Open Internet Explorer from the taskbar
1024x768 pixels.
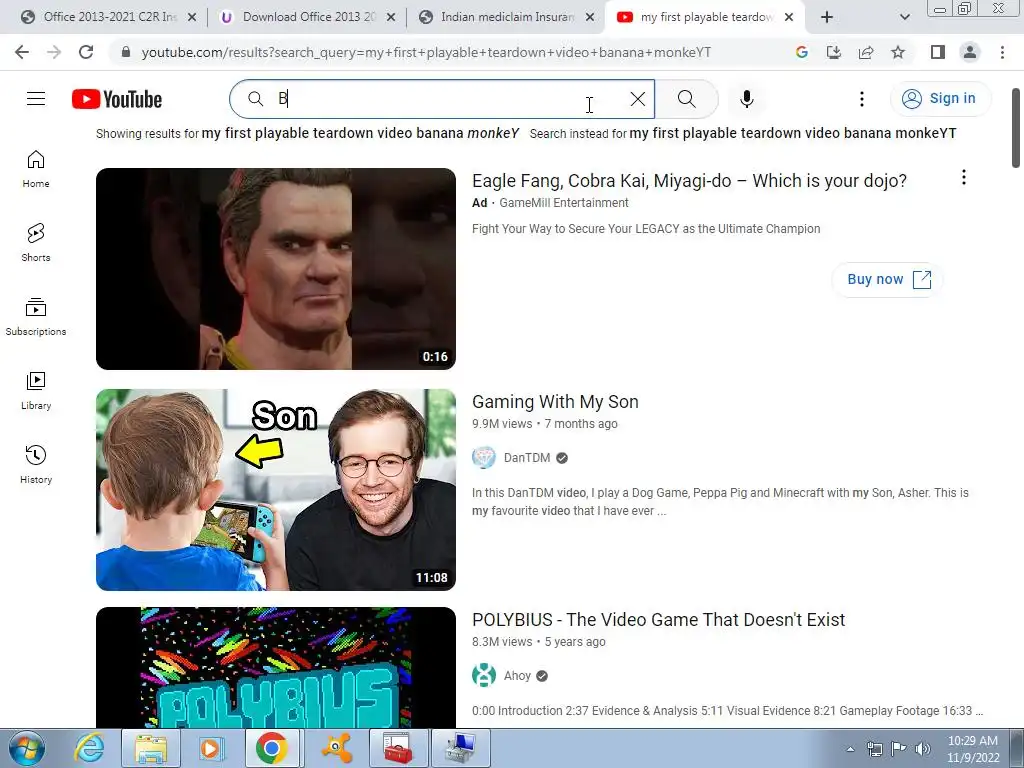[89, 748]
